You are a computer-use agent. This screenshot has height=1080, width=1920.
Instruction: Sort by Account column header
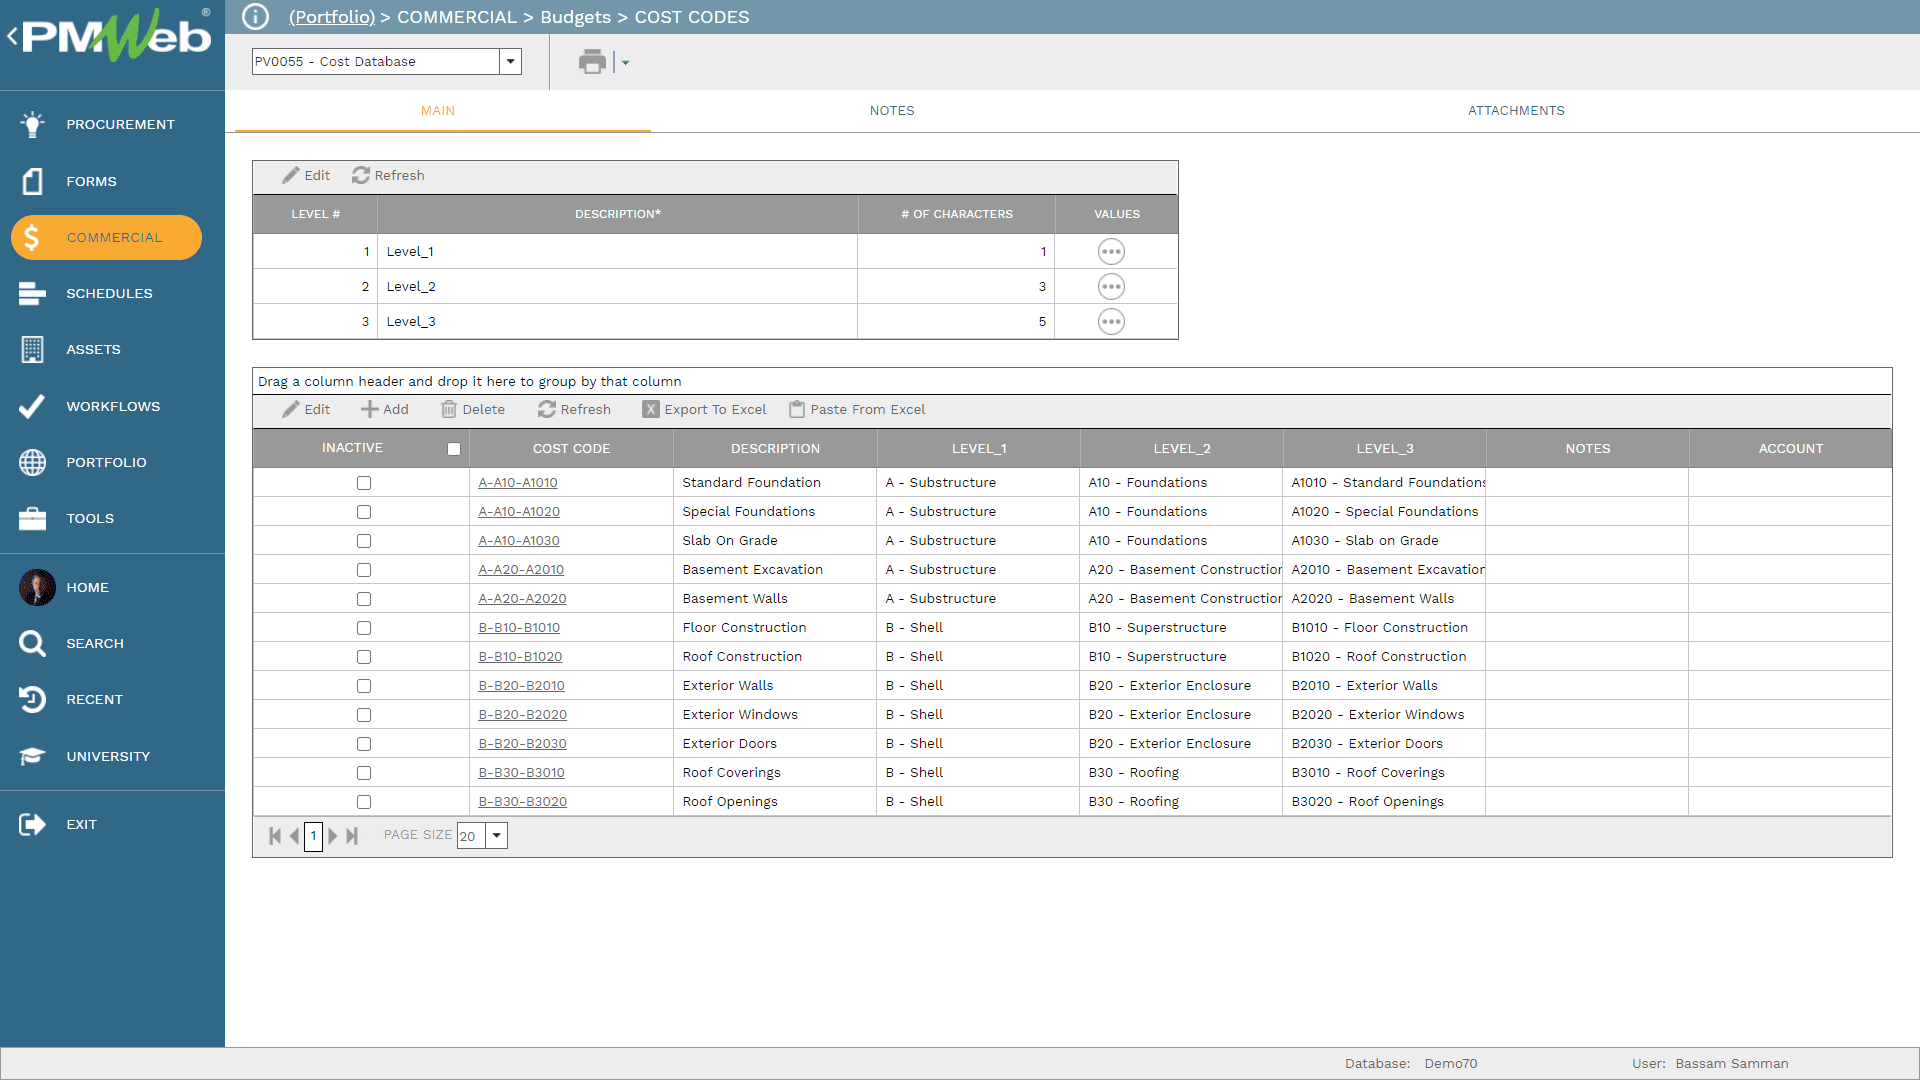[x=1790, y=449]
